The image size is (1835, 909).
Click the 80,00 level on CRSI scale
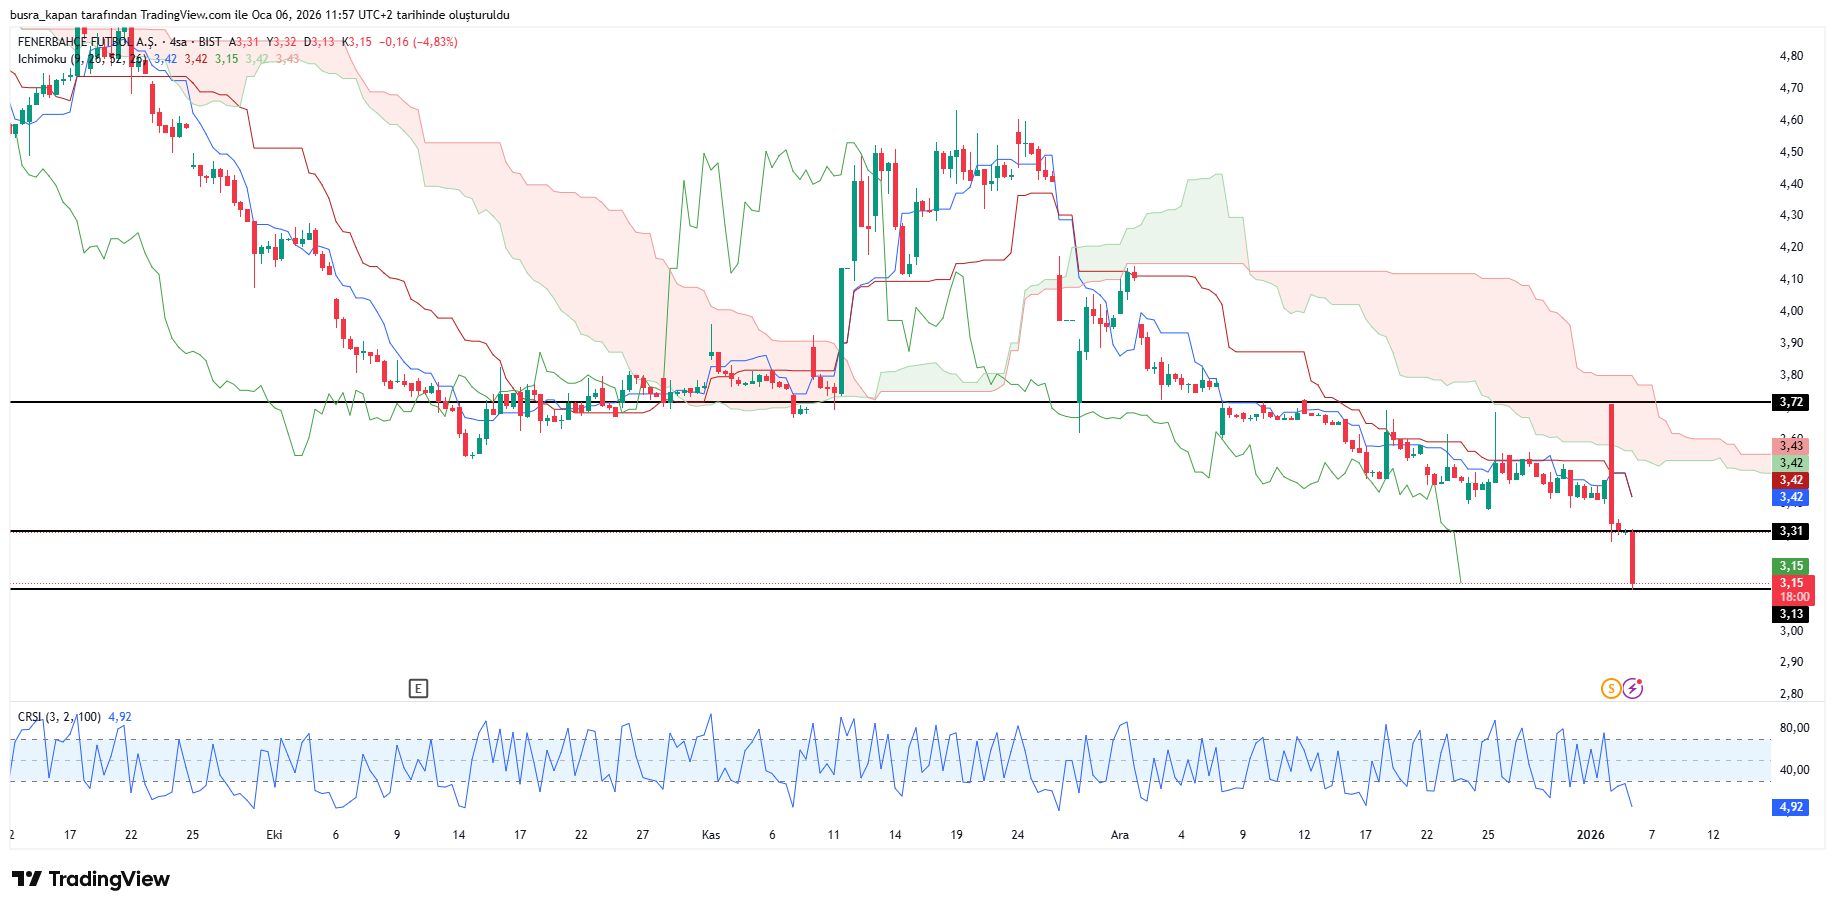[x=1794, y=728]
